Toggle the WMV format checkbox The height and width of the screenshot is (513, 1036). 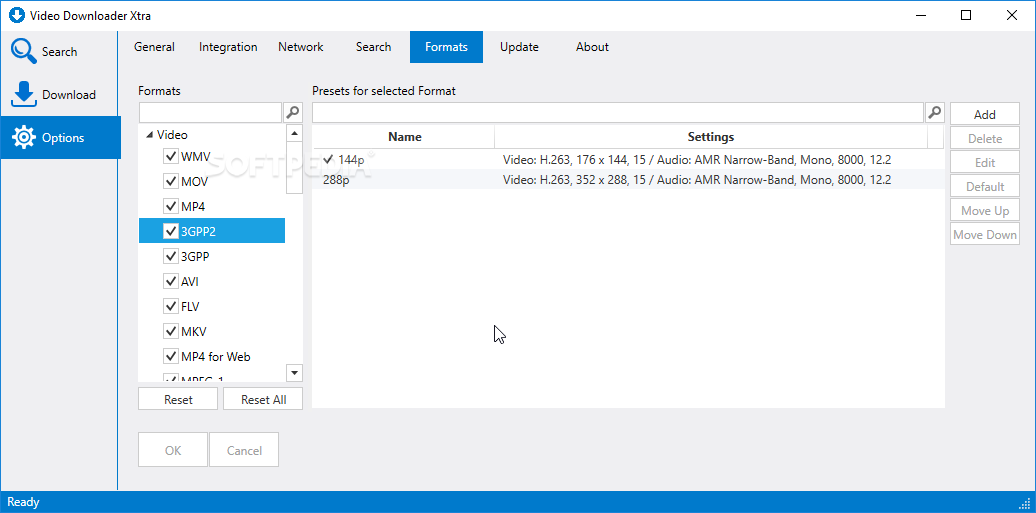[x=170, y=157]
